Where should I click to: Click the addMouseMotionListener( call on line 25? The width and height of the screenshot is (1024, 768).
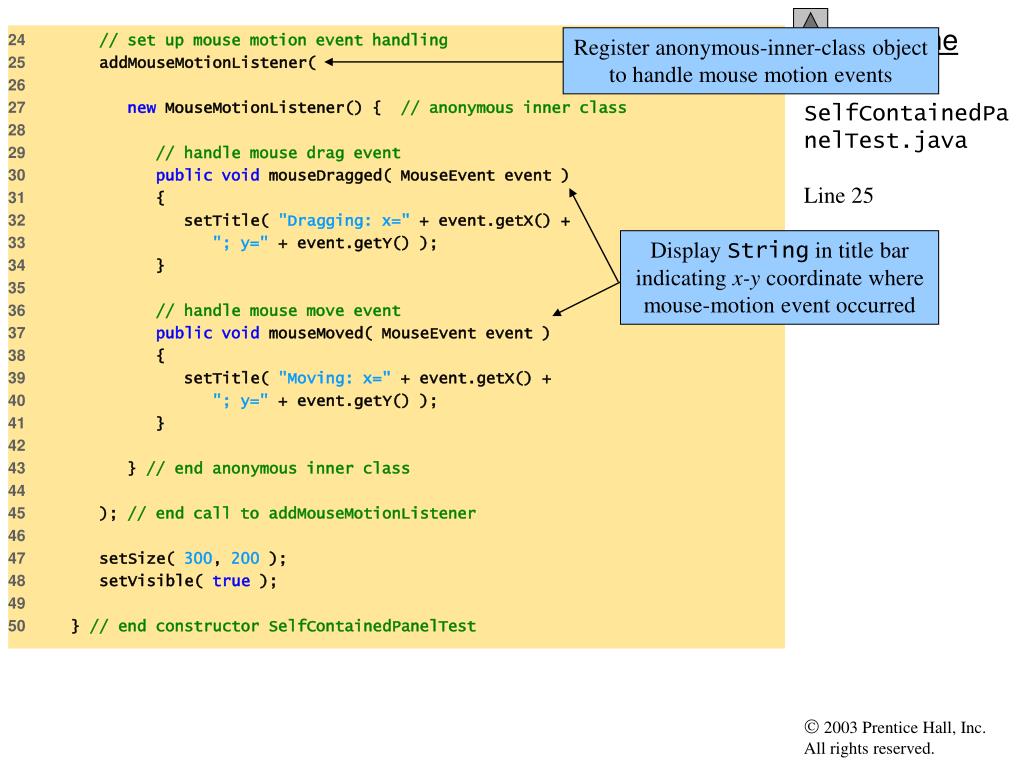pyautogui.click(x=207, y=64)
